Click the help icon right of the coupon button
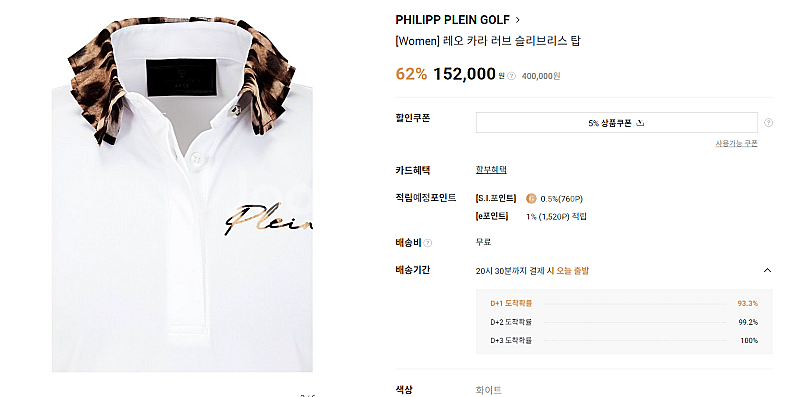The height and width of the screenshot is (397, 800). coord(768,123)
